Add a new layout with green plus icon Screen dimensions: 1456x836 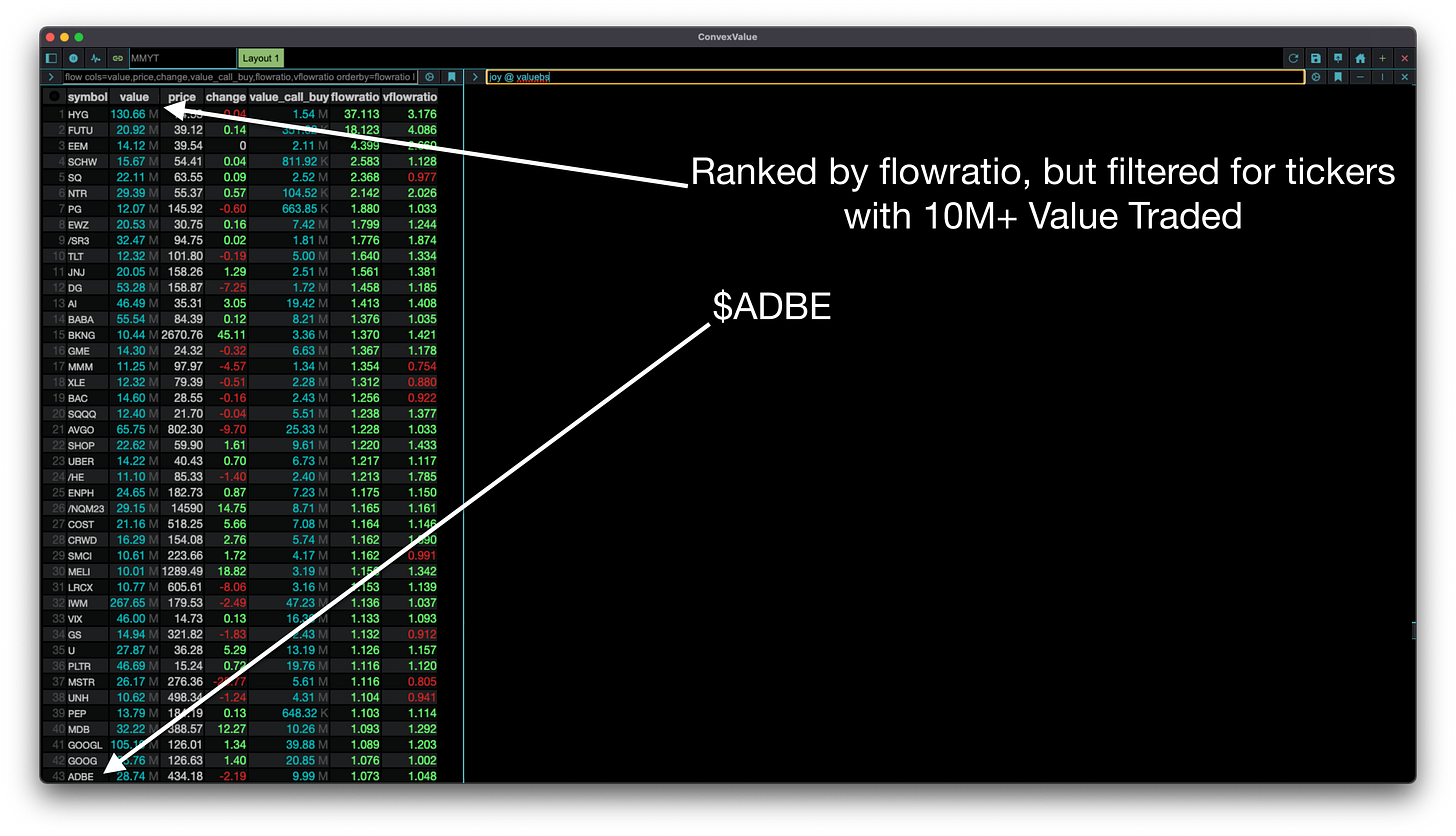(1382, 59)
